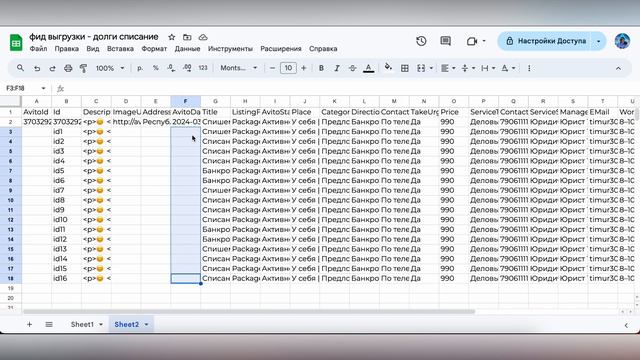
Task: Print the spreadsheet
Action: pyautogui.click(x=68, y=68)
